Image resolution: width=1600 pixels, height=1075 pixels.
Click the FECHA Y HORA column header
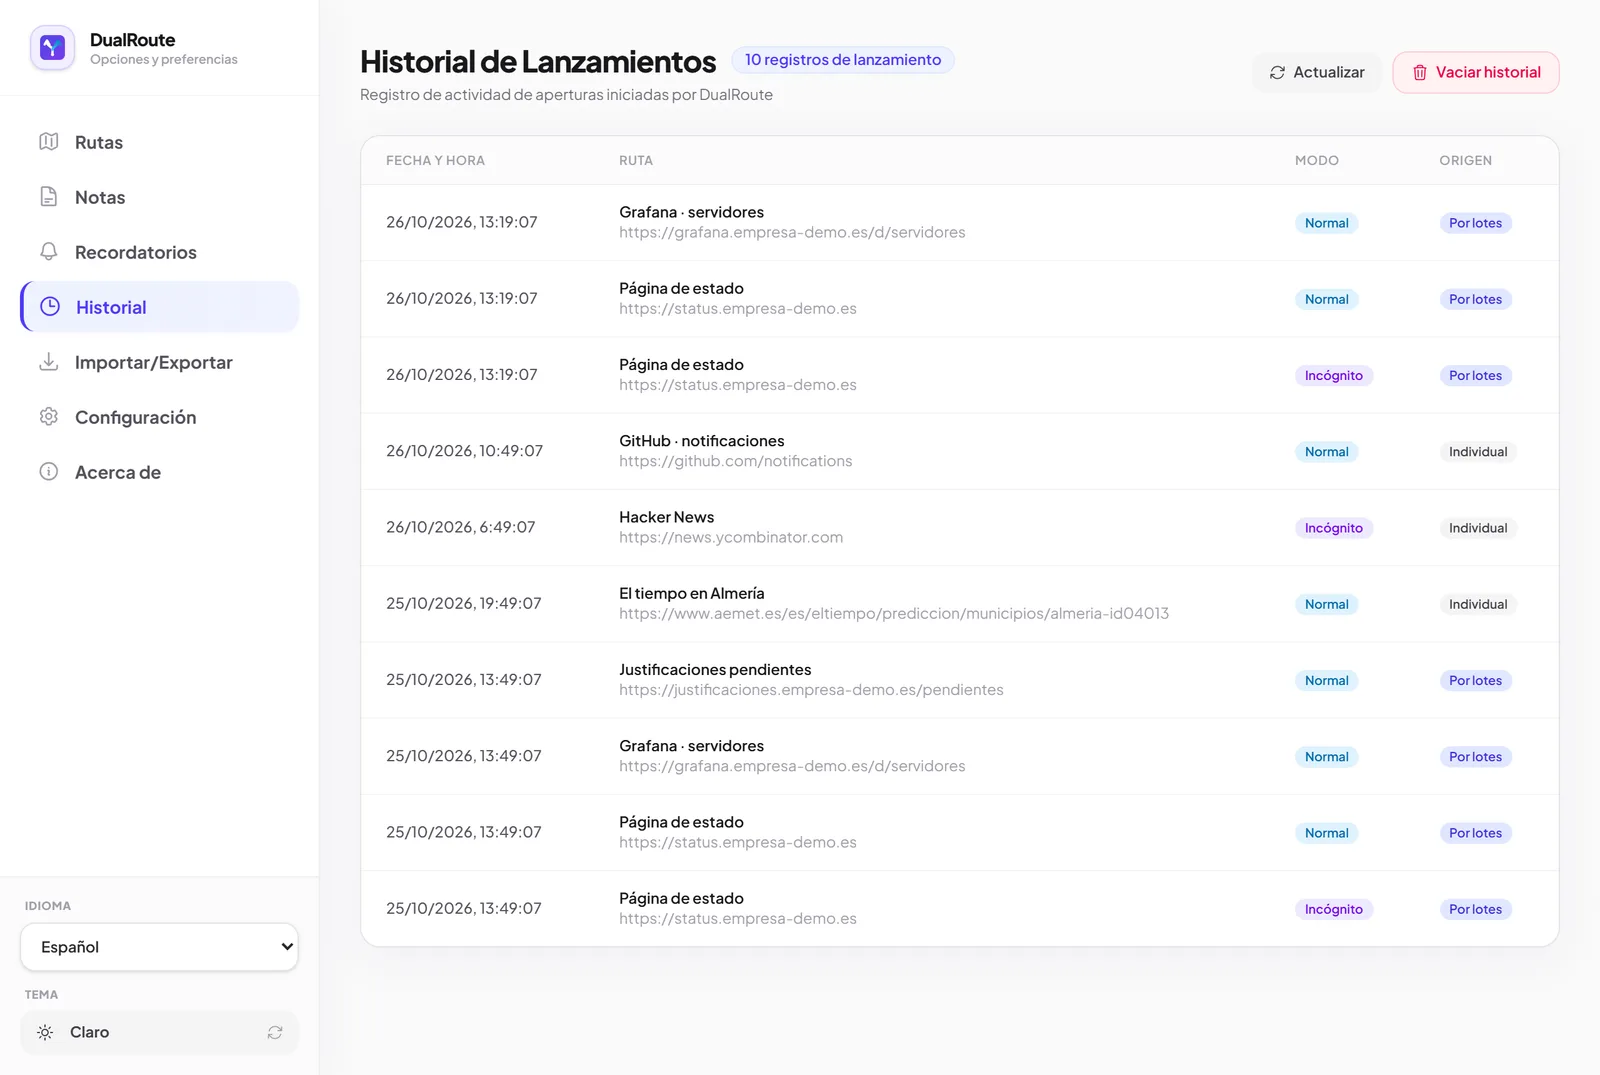[x=435, y=160]
